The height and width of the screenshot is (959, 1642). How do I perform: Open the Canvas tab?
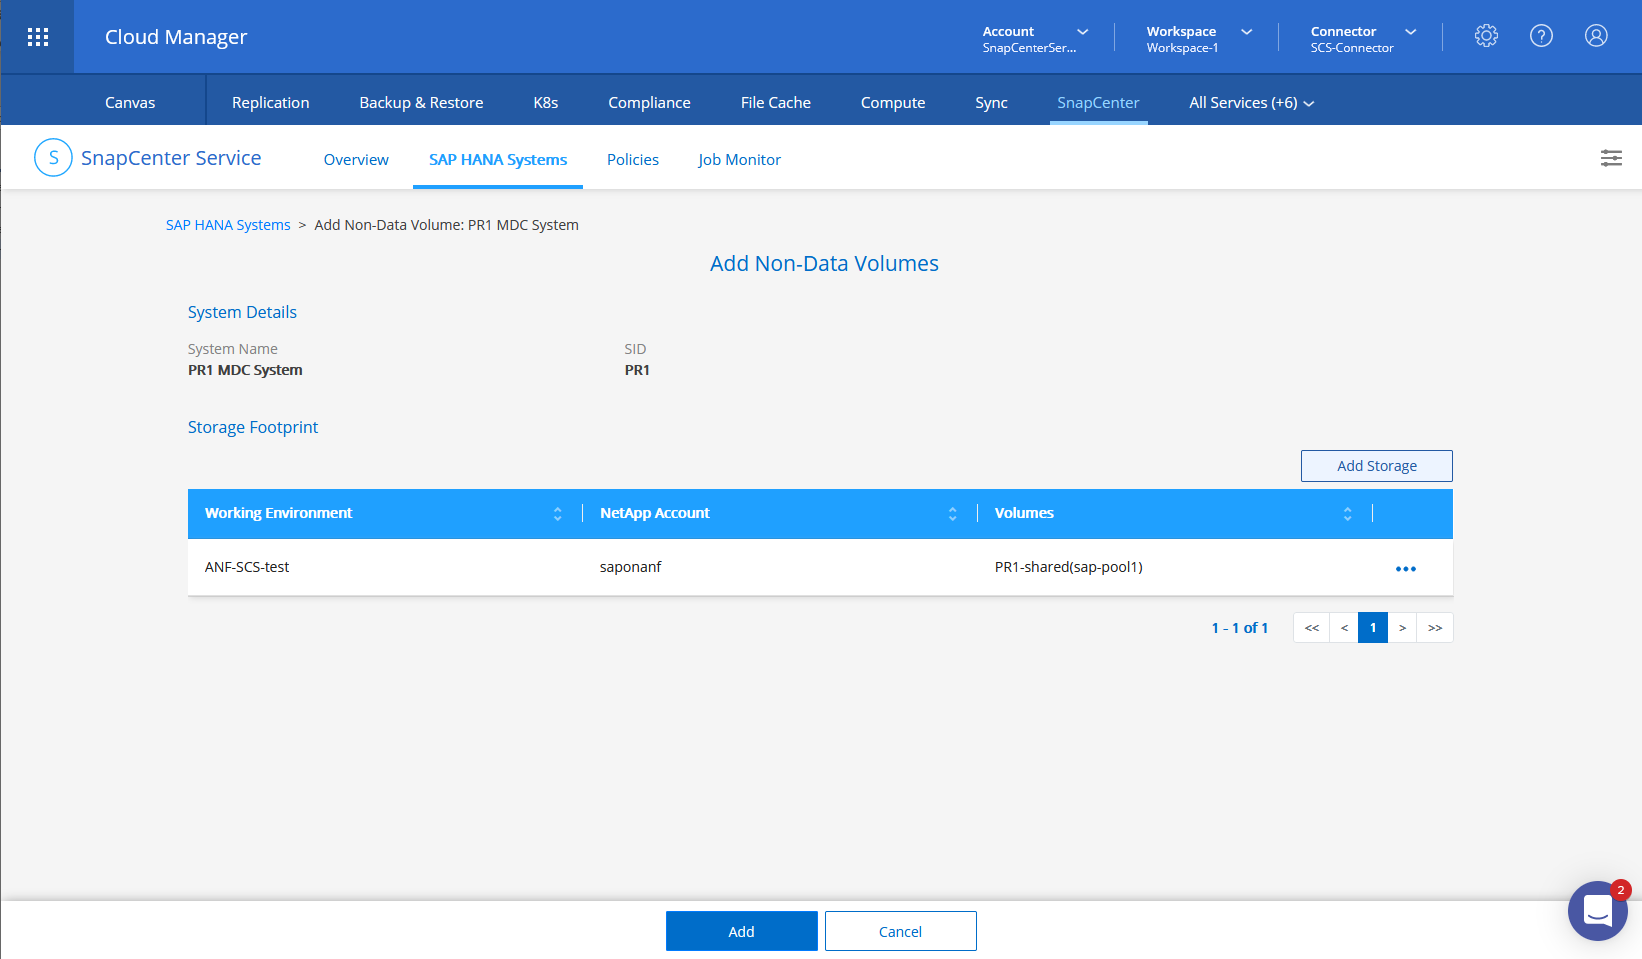pyautogui.click(x=130, y=103)
